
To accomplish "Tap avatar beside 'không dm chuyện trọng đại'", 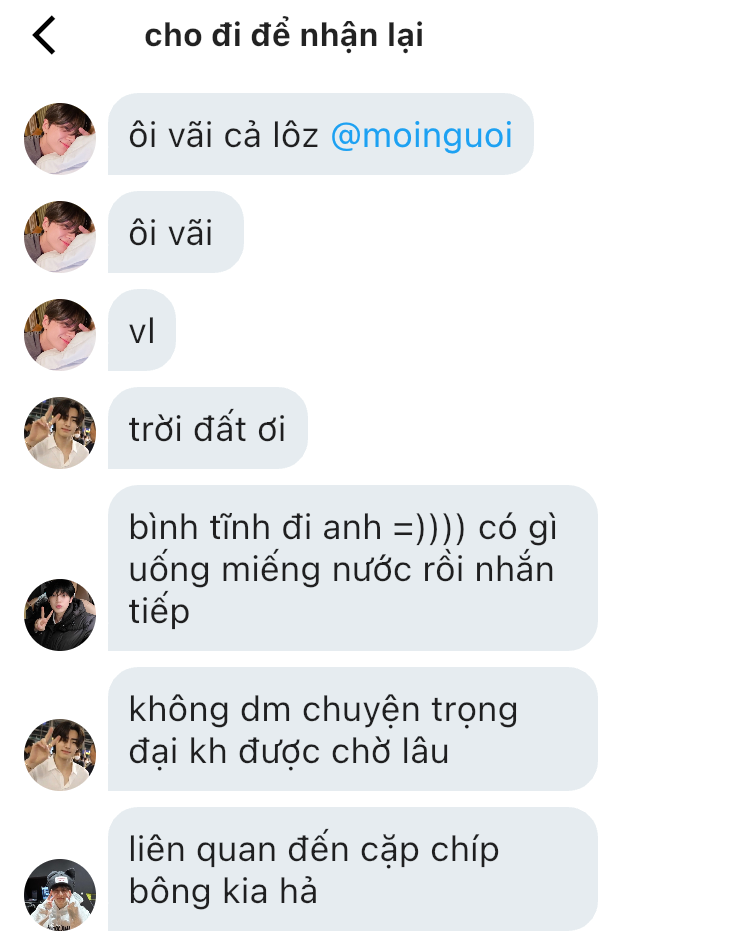I will [x=60, y=755].
